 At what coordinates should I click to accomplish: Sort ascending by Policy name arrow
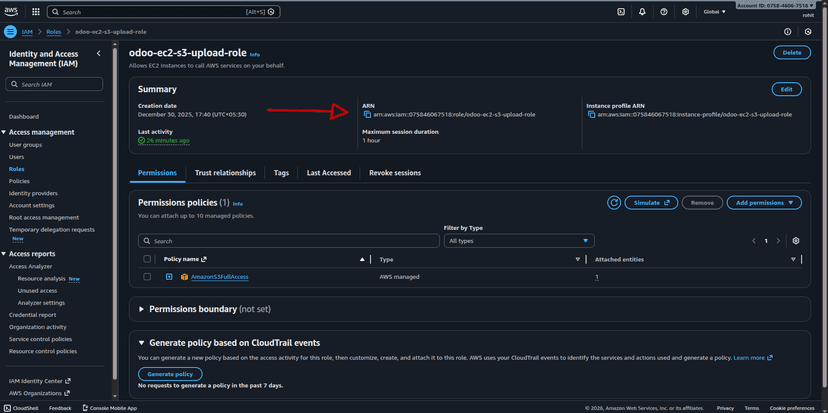tap(362, 259)
